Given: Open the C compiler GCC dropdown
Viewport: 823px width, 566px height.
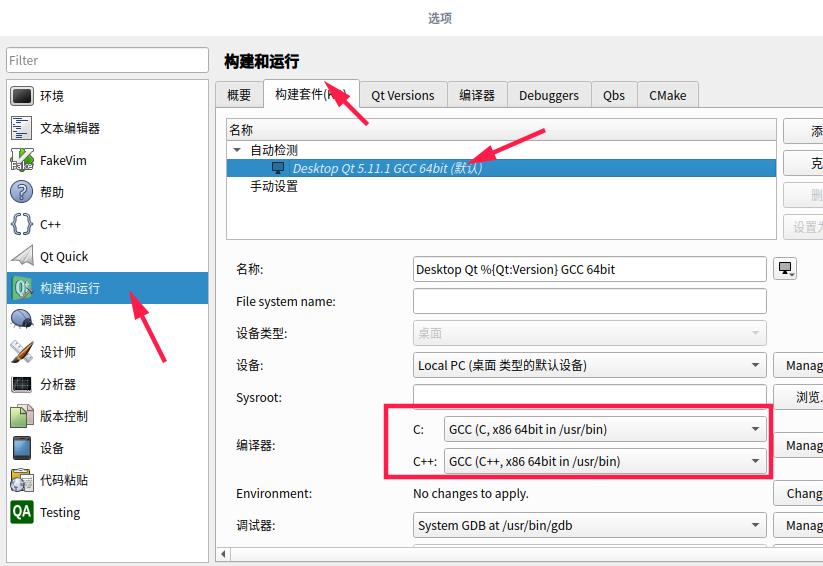Looking at the screenshot, I should coord(605,429).
